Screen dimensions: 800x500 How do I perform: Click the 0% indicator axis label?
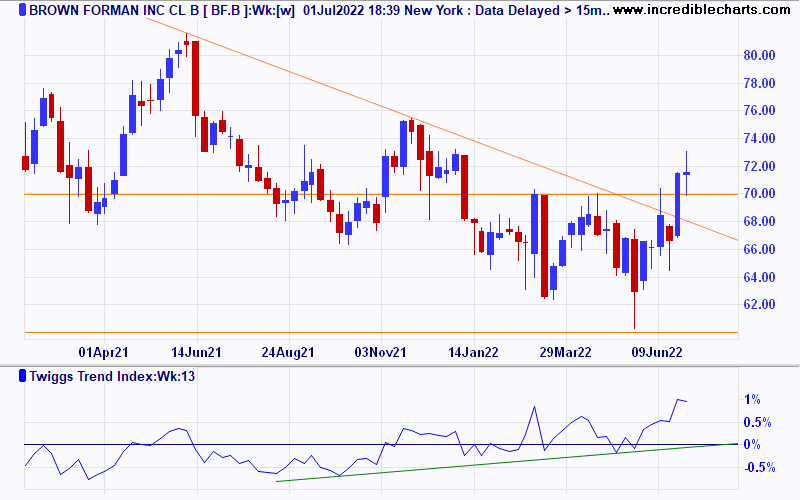(752, 444)
